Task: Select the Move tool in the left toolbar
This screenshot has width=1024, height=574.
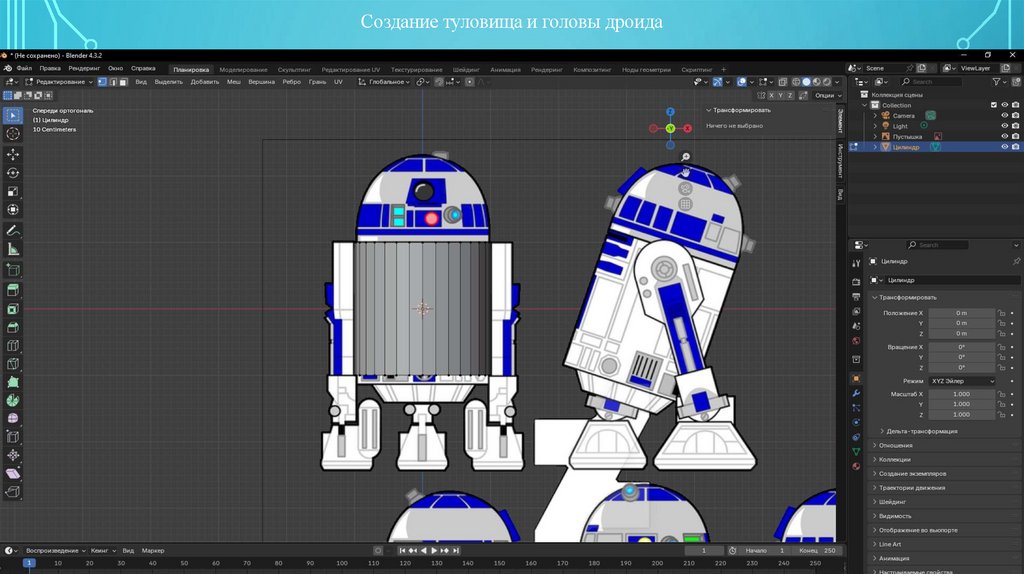Action: tap(13, 155)
